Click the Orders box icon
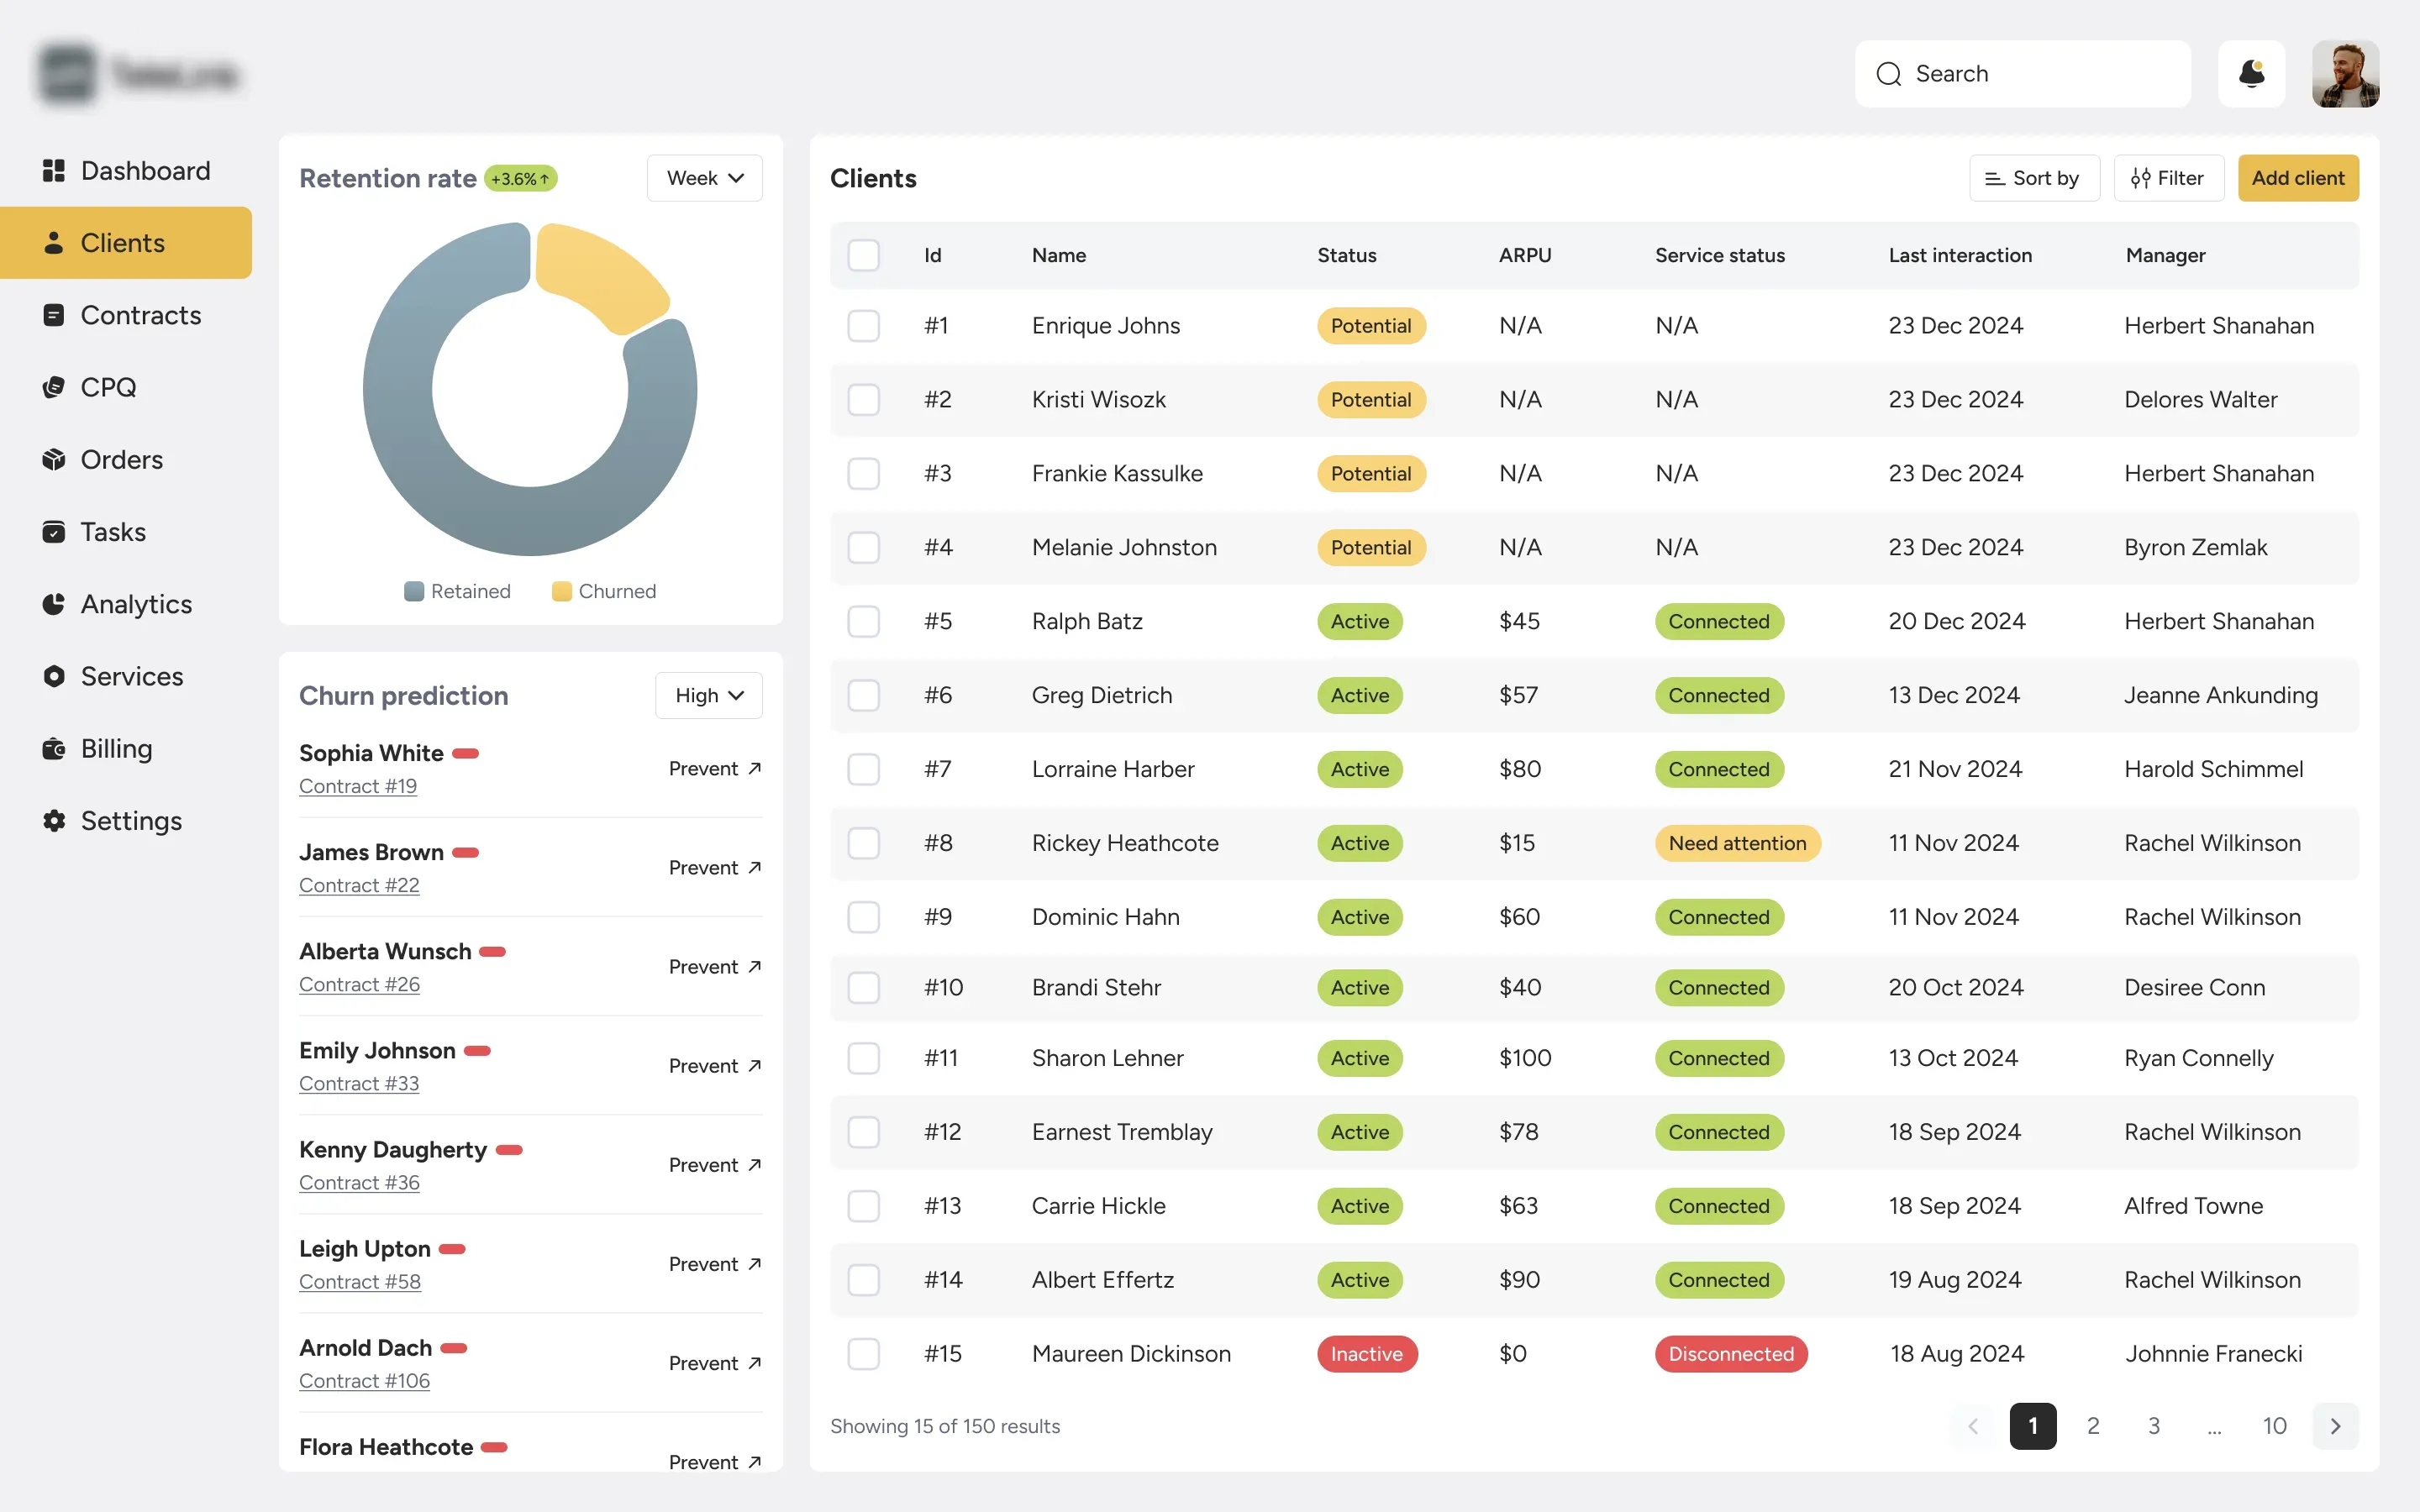Screen dimensions: 2420x1512 pyautogui.click(x=54, y=460)
